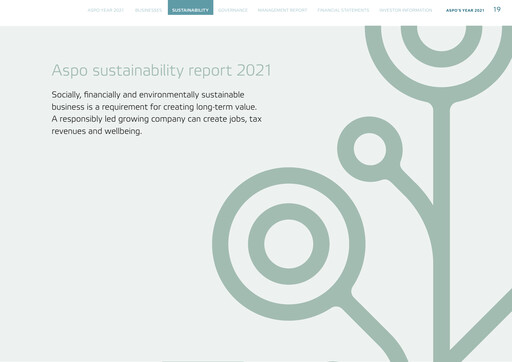The height and width of the screenshot is (362, 512).
Task: Open the Aspo Year 2021 tab
Action: [x=106, y=10]
